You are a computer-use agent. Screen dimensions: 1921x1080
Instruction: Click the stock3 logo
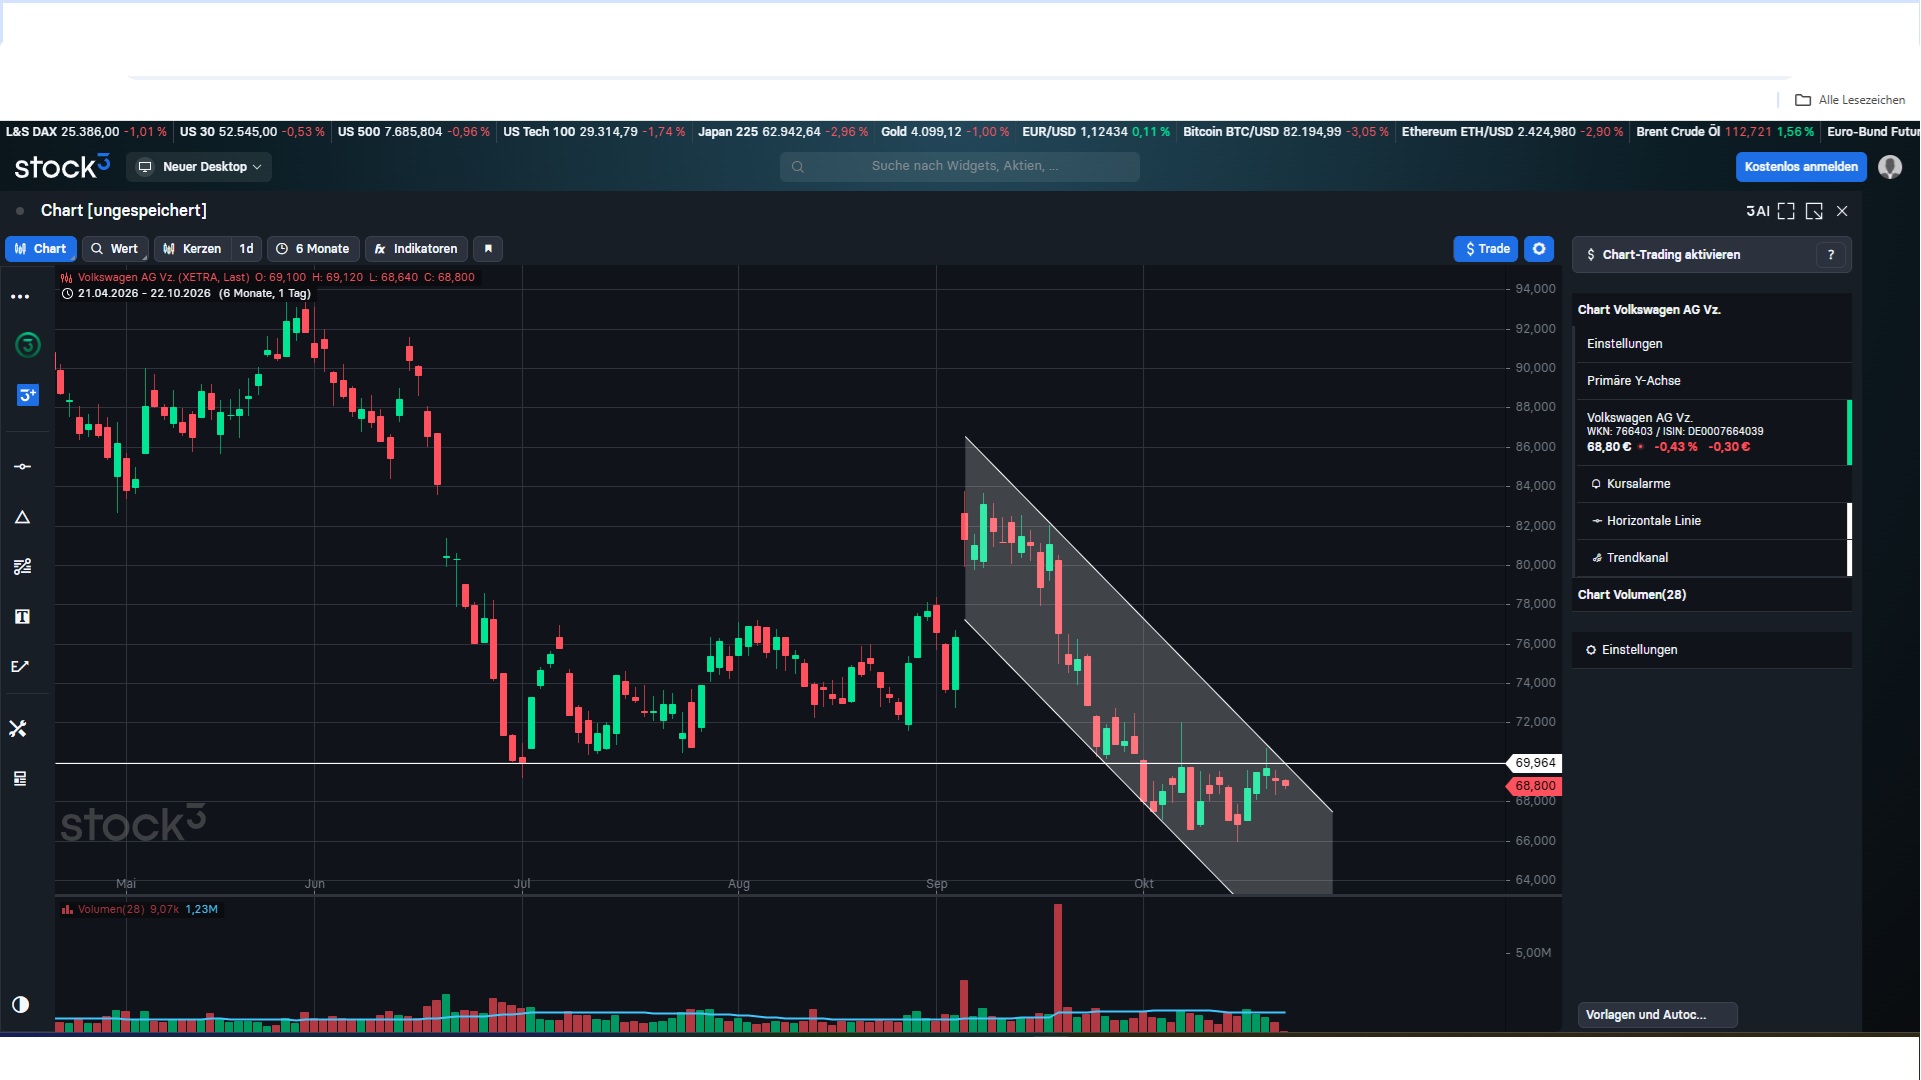coord(62,166)
